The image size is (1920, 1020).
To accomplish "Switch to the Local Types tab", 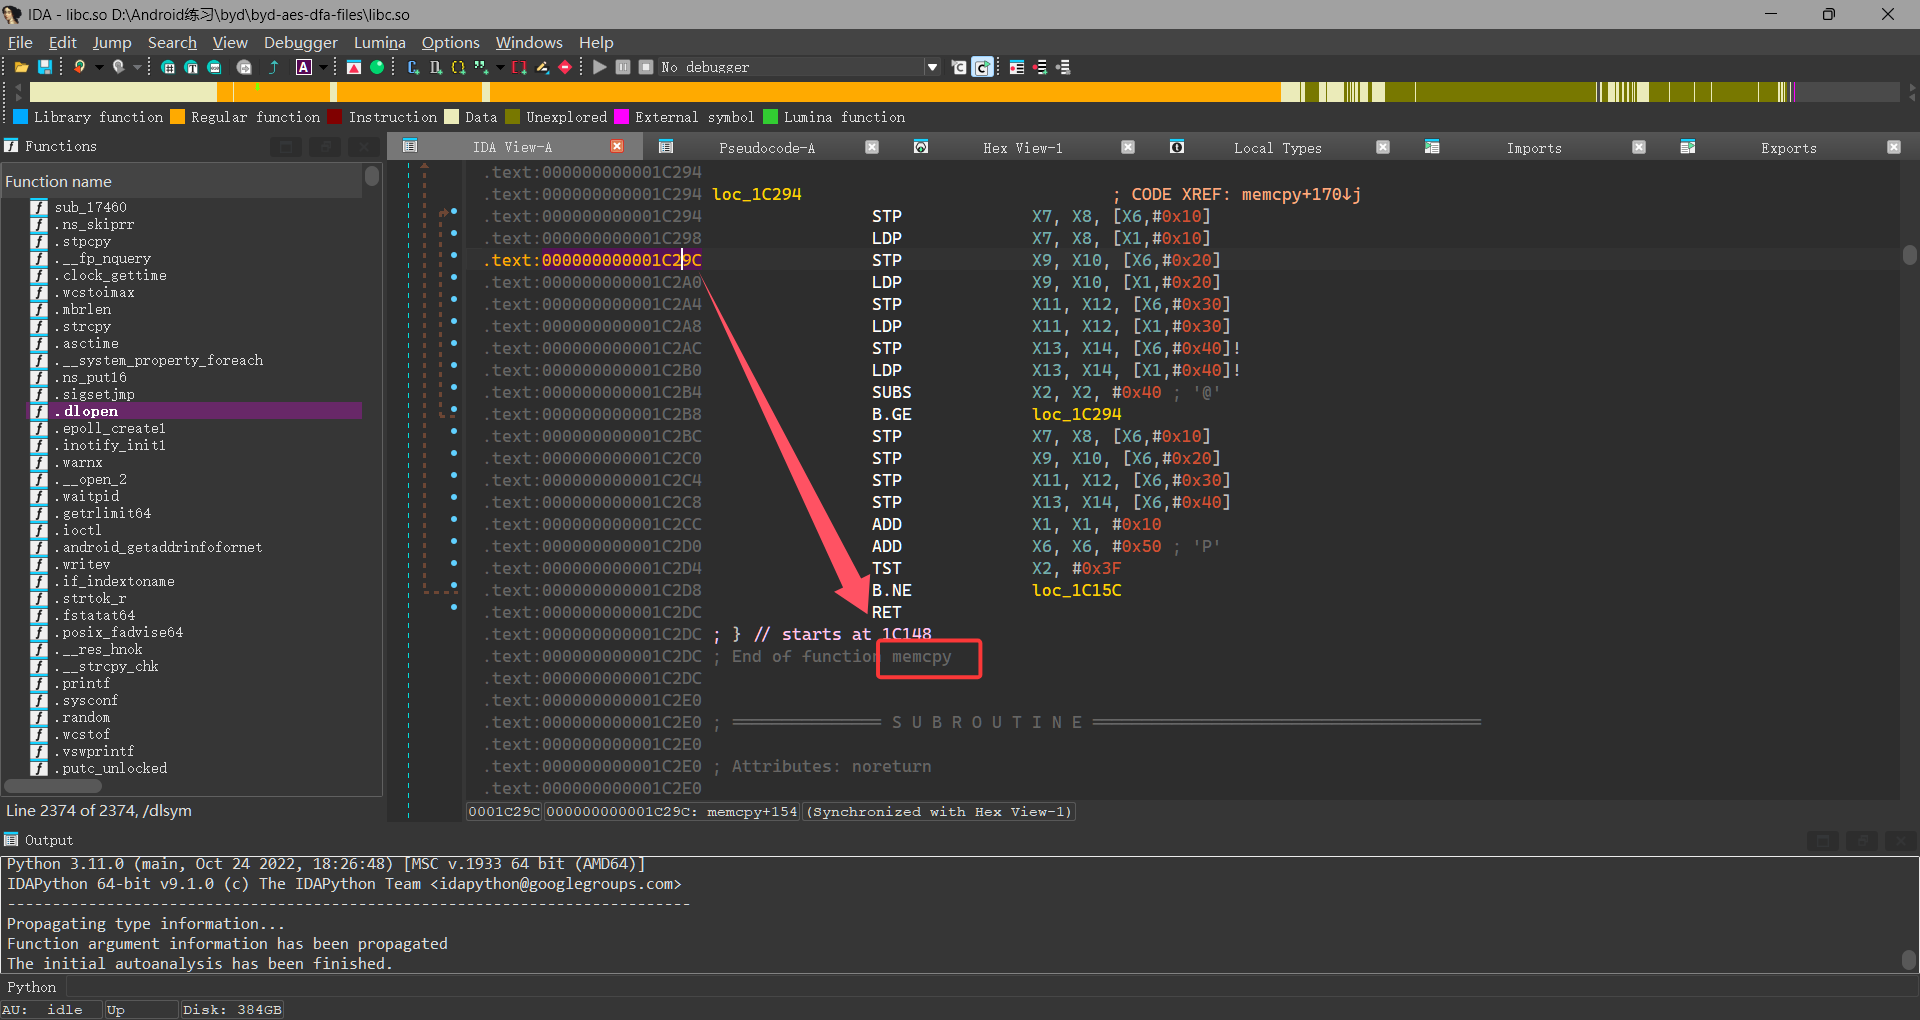I will pyautogui.click(x=1277, y=148).
